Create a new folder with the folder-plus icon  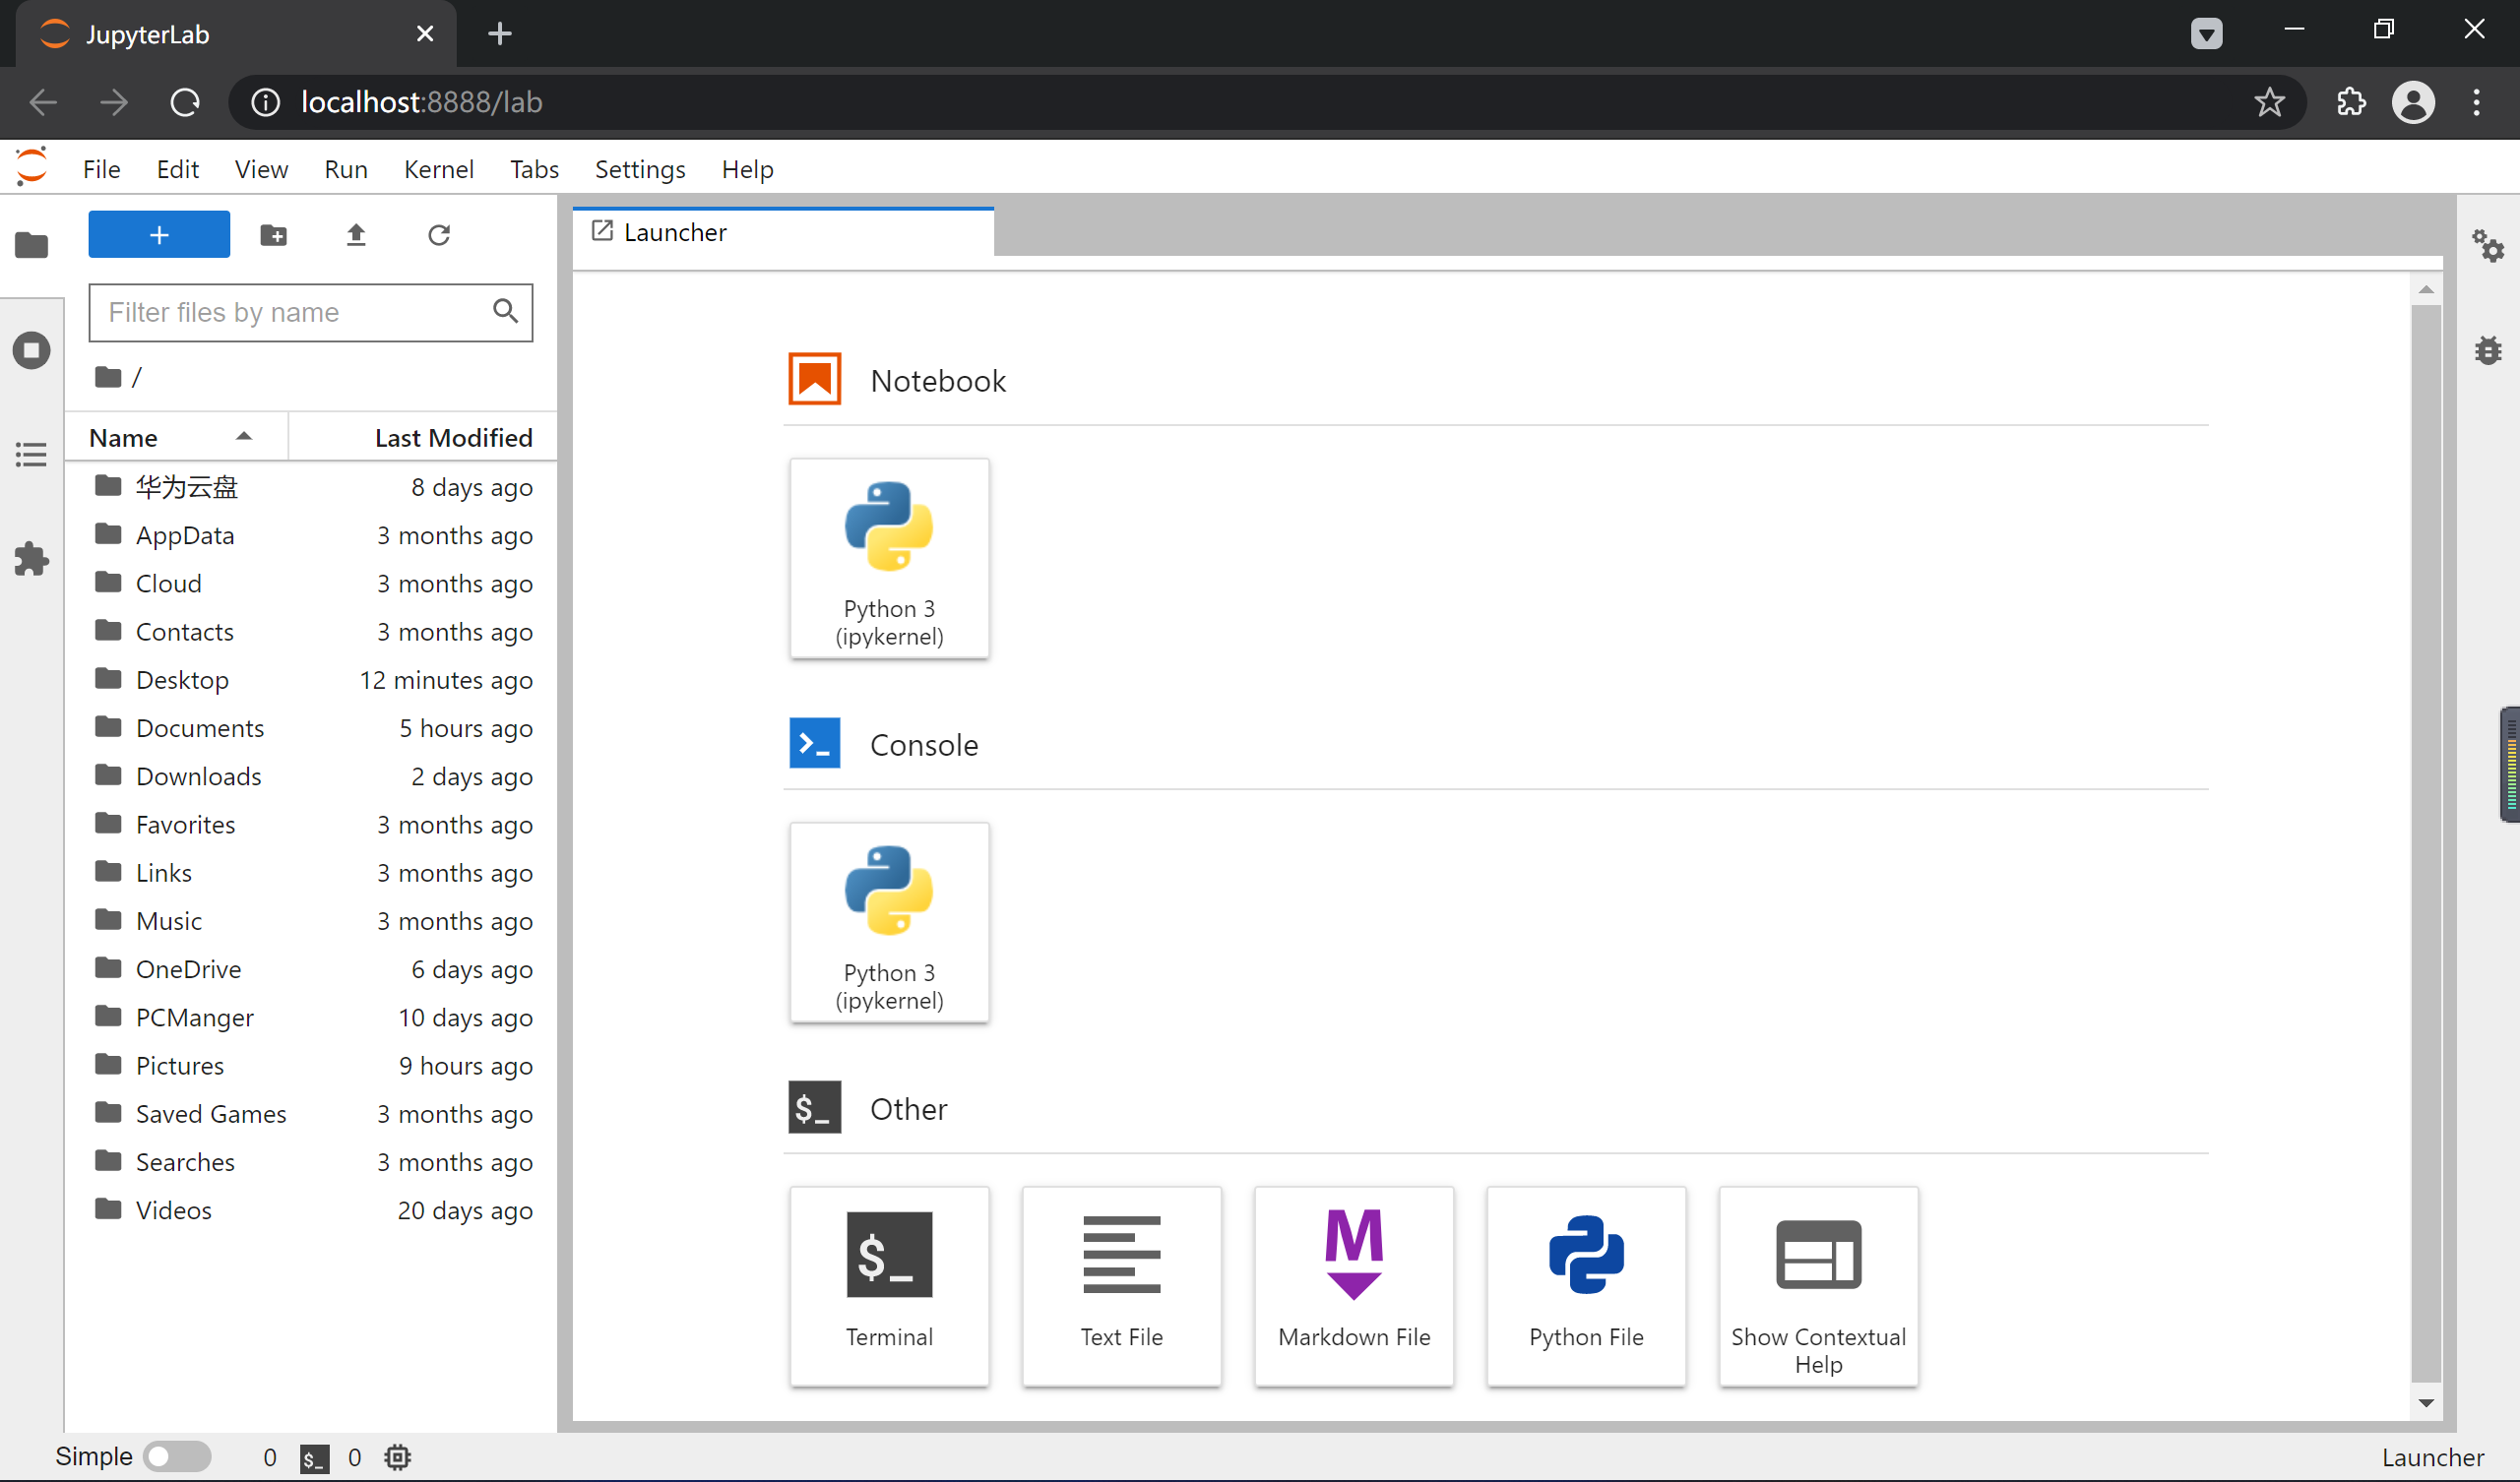tap(274, 235)
